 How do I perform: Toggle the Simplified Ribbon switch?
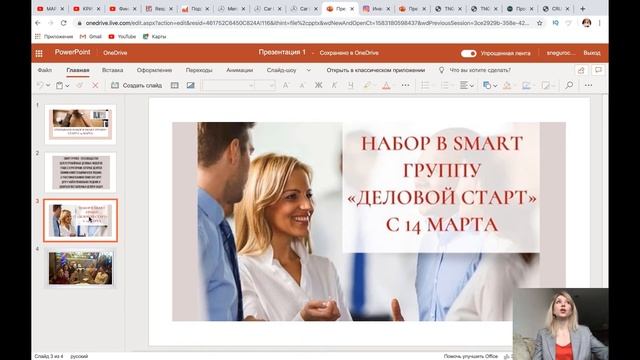point(468,53)
